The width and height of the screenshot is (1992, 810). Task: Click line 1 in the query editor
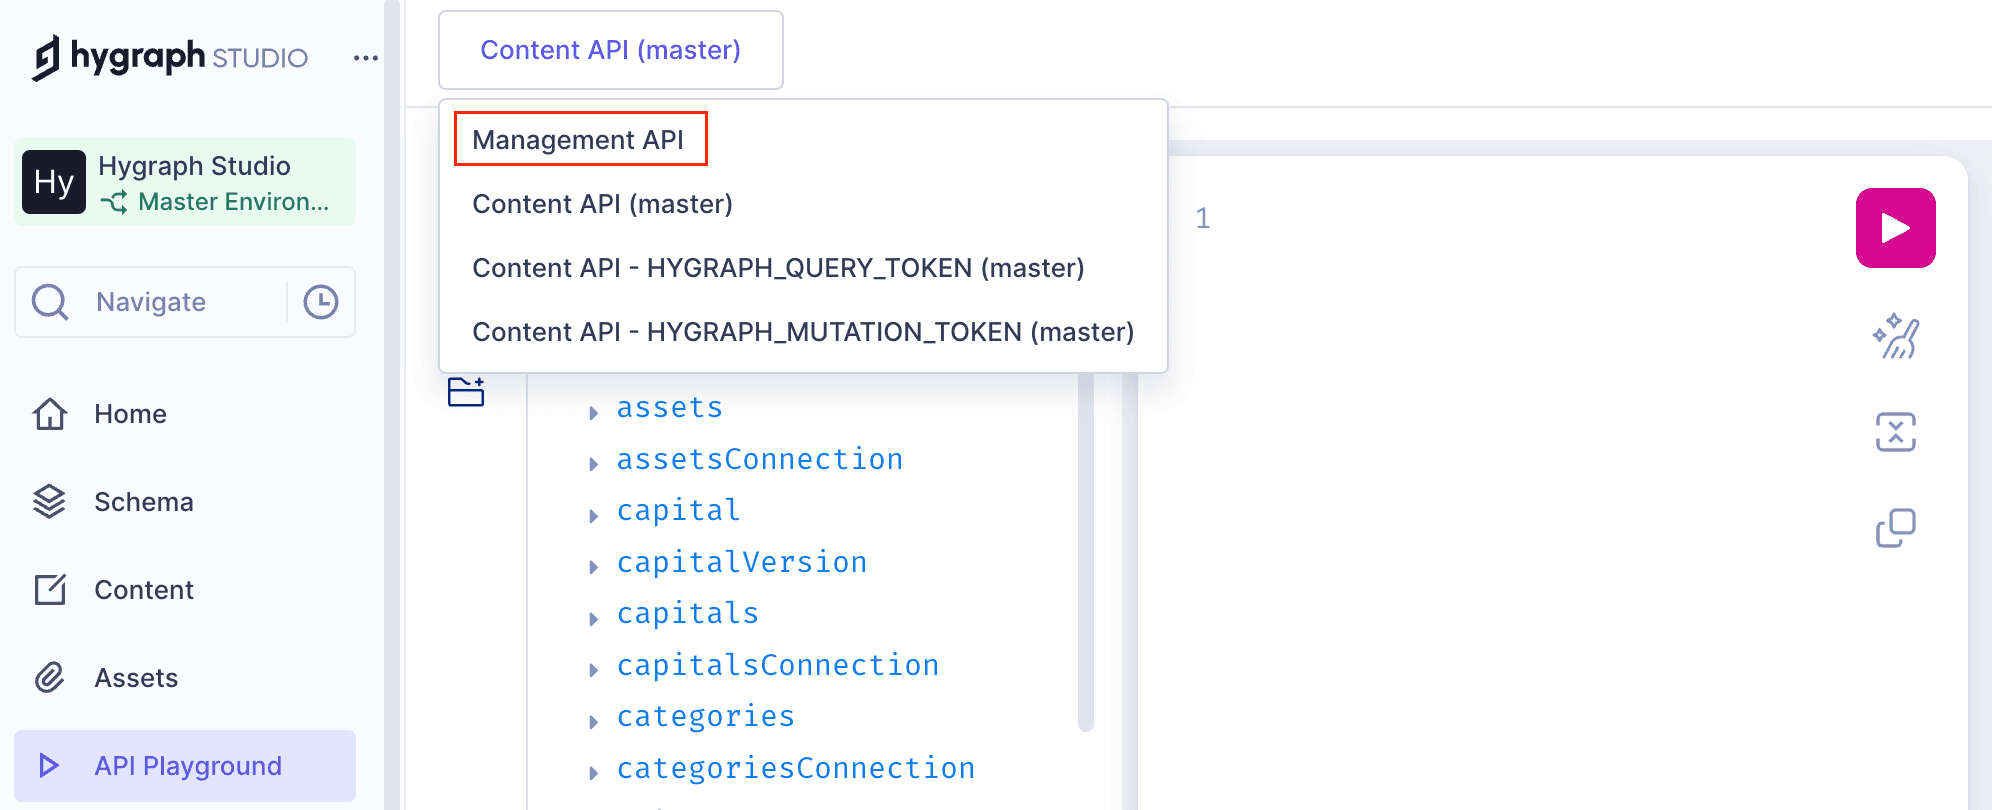[x=1203, y=218]
